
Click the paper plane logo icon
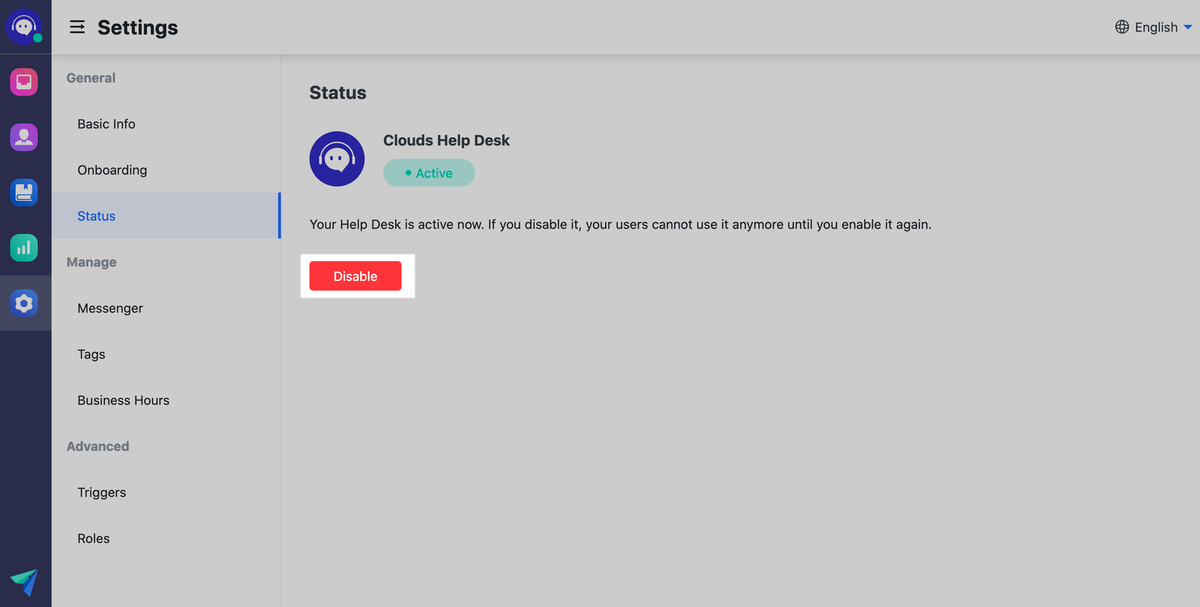click(24, 582)
